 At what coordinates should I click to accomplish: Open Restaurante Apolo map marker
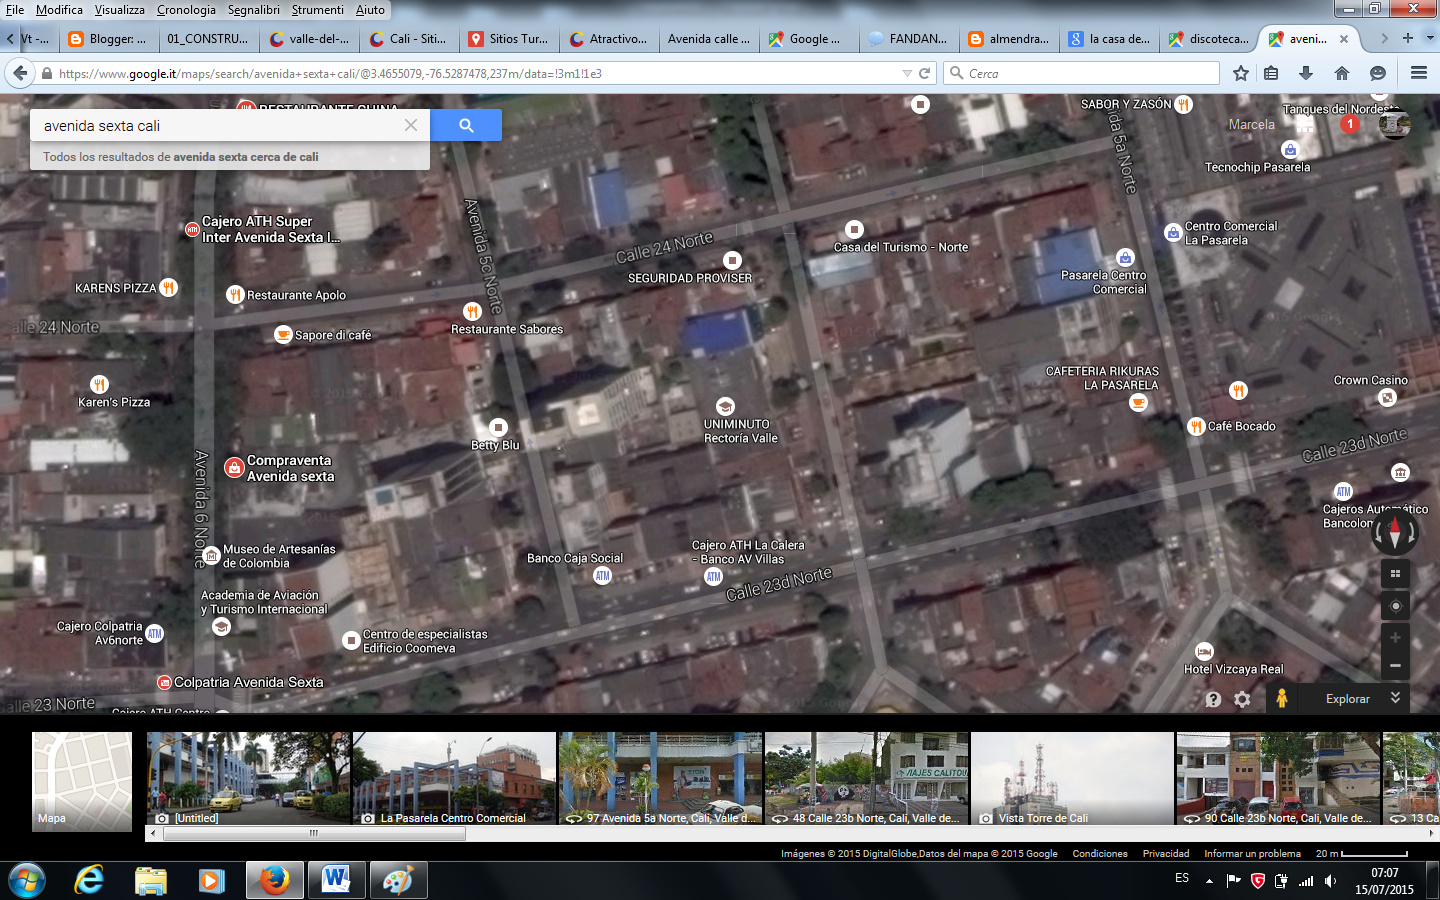[x=235, y=294]
